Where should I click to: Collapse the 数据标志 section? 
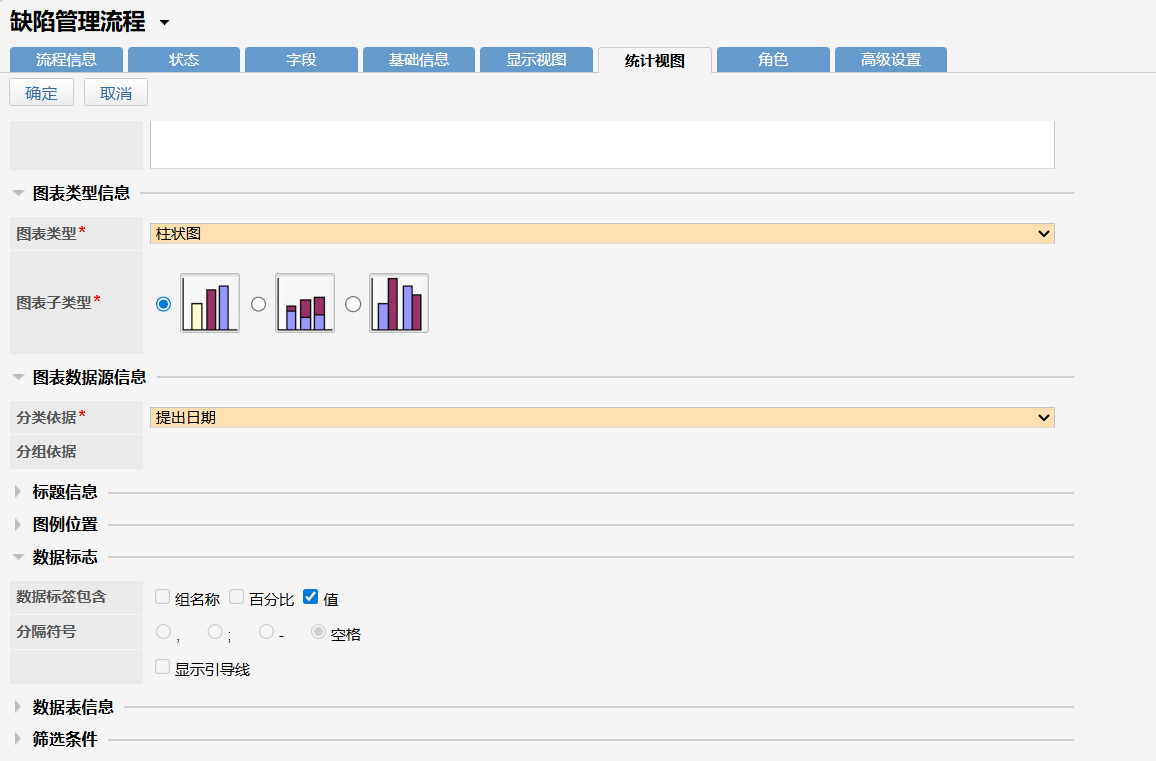(18, 557)
